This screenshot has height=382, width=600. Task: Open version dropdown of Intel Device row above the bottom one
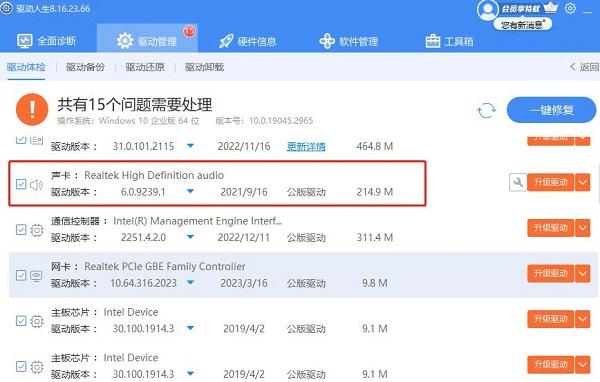(190, 328)
